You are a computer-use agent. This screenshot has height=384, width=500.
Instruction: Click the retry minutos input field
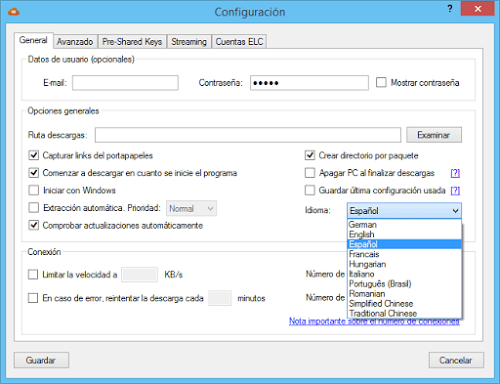(x=220, y=298)
